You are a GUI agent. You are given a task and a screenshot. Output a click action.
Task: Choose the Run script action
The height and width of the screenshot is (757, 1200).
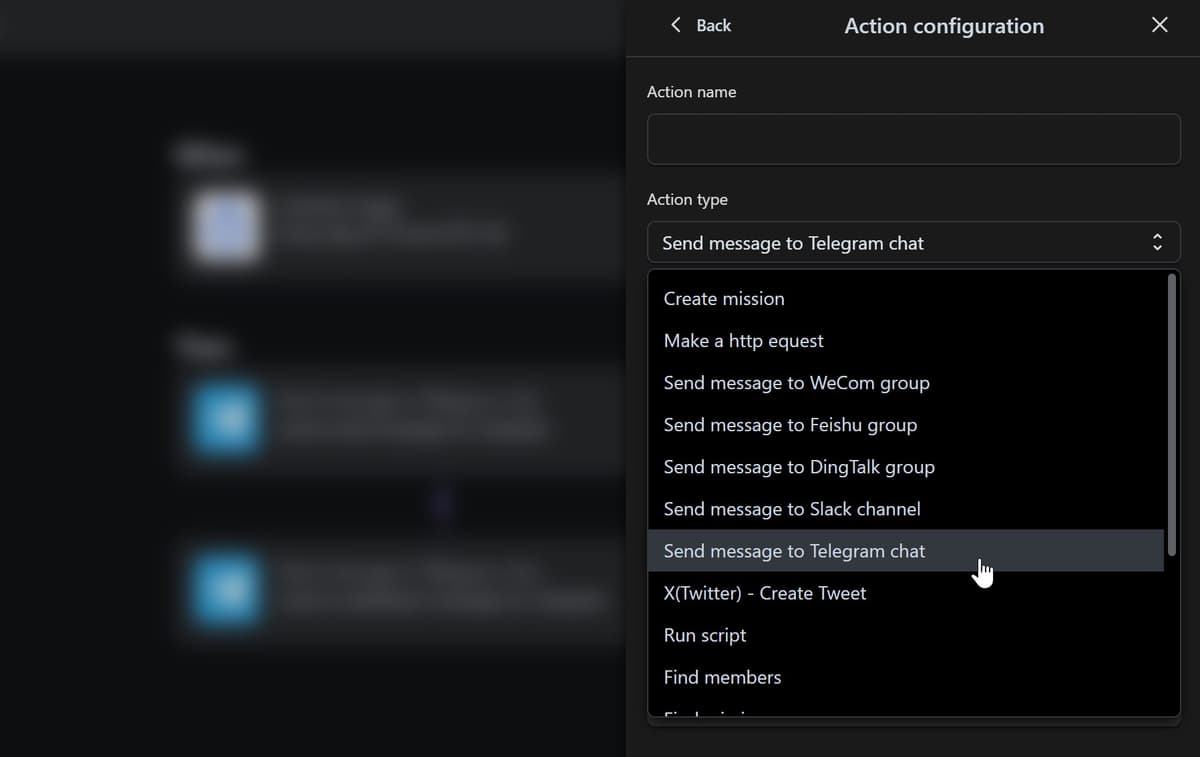click(x=705, y=634)
